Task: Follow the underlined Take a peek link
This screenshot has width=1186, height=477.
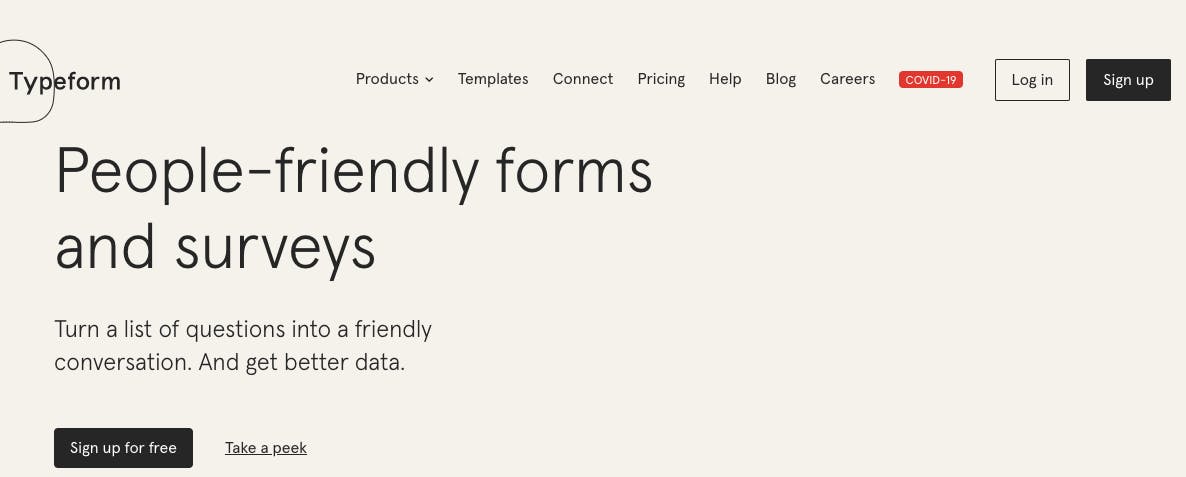Action: click(265, 448)
